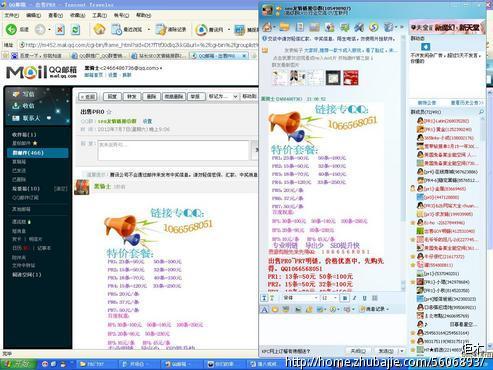The height and width of the screenshot is (370, 493).
Task: Switch to the third SEO links group tab
Action: (x=159, y=56)
